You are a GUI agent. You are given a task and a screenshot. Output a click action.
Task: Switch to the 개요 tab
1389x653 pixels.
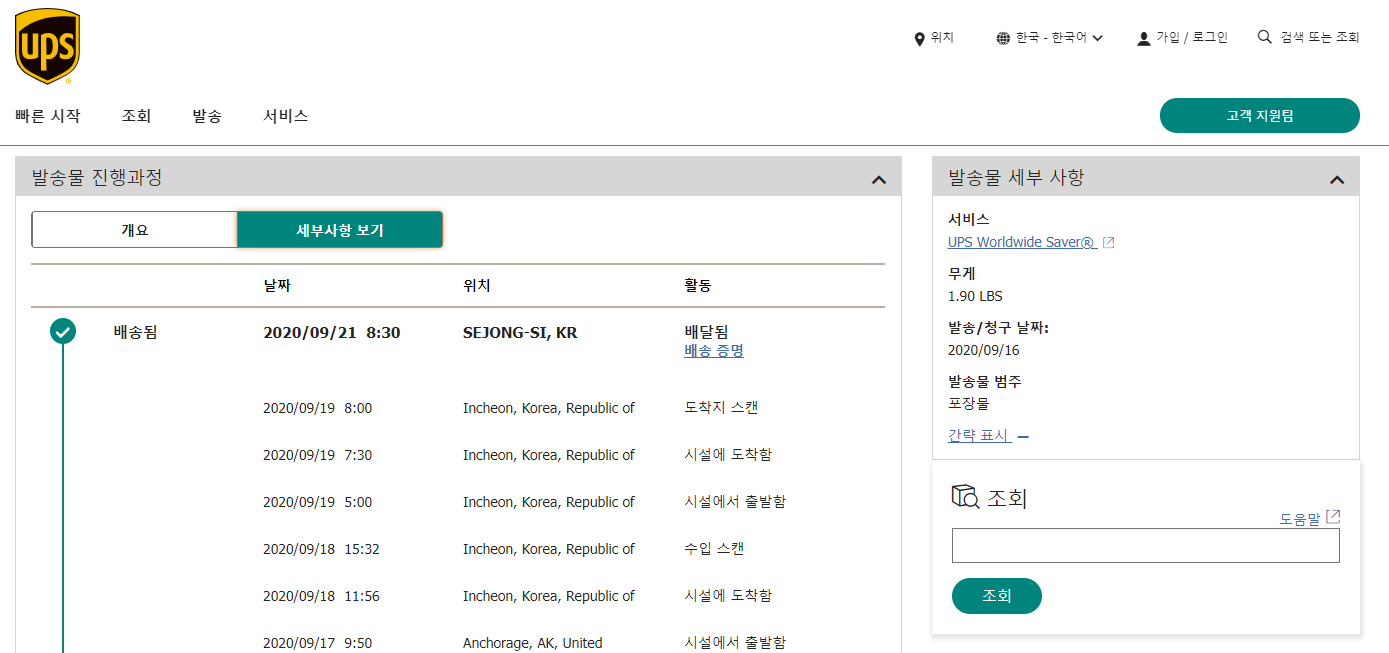(x=134, y=229)
